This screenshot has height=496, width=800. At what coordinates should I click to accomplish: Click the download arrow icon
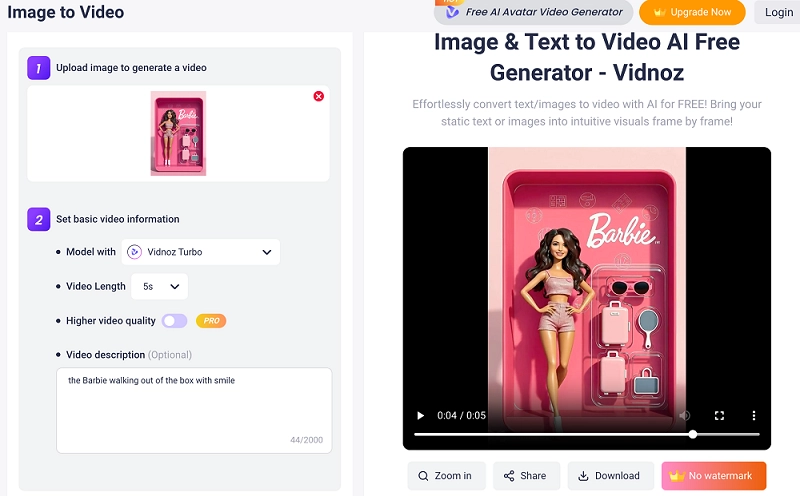pyautogui.click(x=583, y=476)
